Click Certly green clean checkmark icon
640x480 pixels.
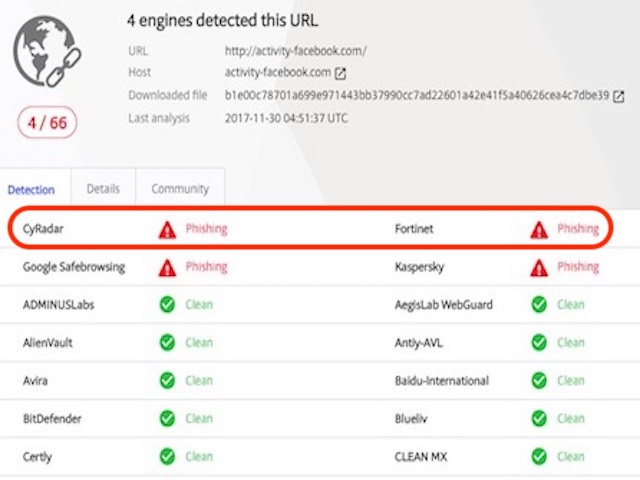coord(167,456)
